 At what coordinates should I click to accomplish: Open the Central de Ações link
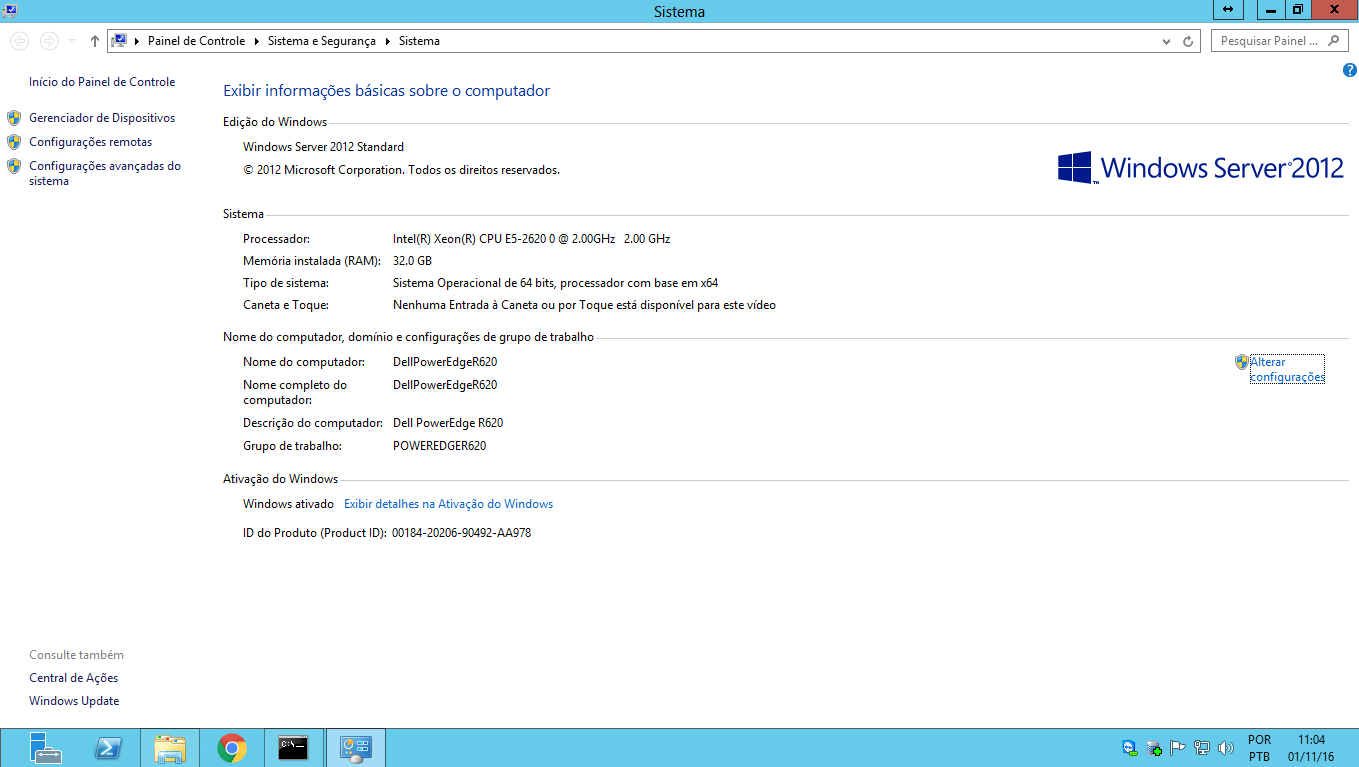(x=74, y=678)
